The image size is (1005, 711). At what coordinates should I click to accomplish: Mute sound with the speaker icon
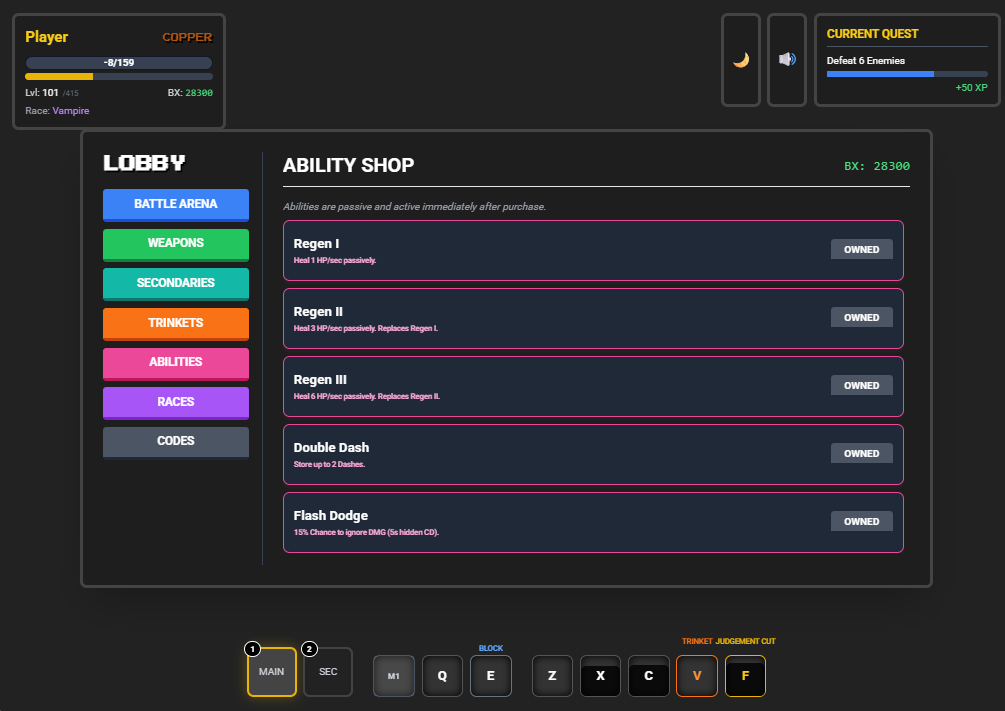tap(787, 60)
